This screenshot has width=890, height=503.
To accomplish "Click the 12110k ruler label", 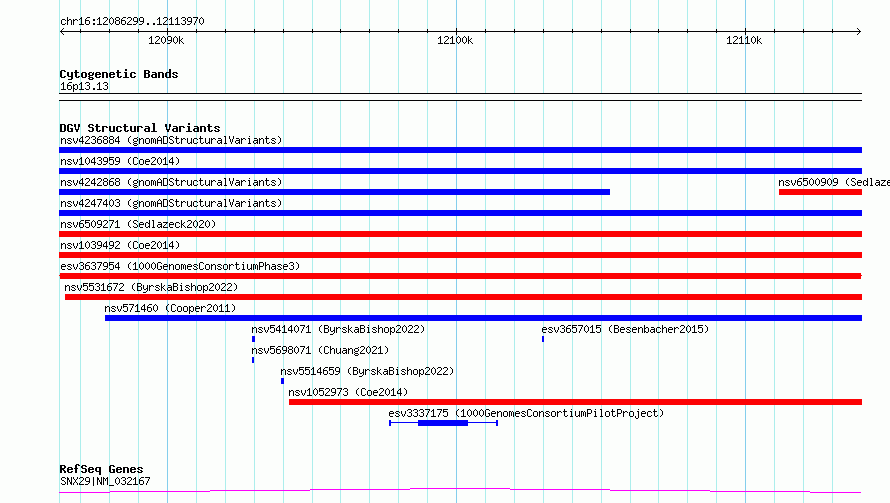I will (744, 40).
